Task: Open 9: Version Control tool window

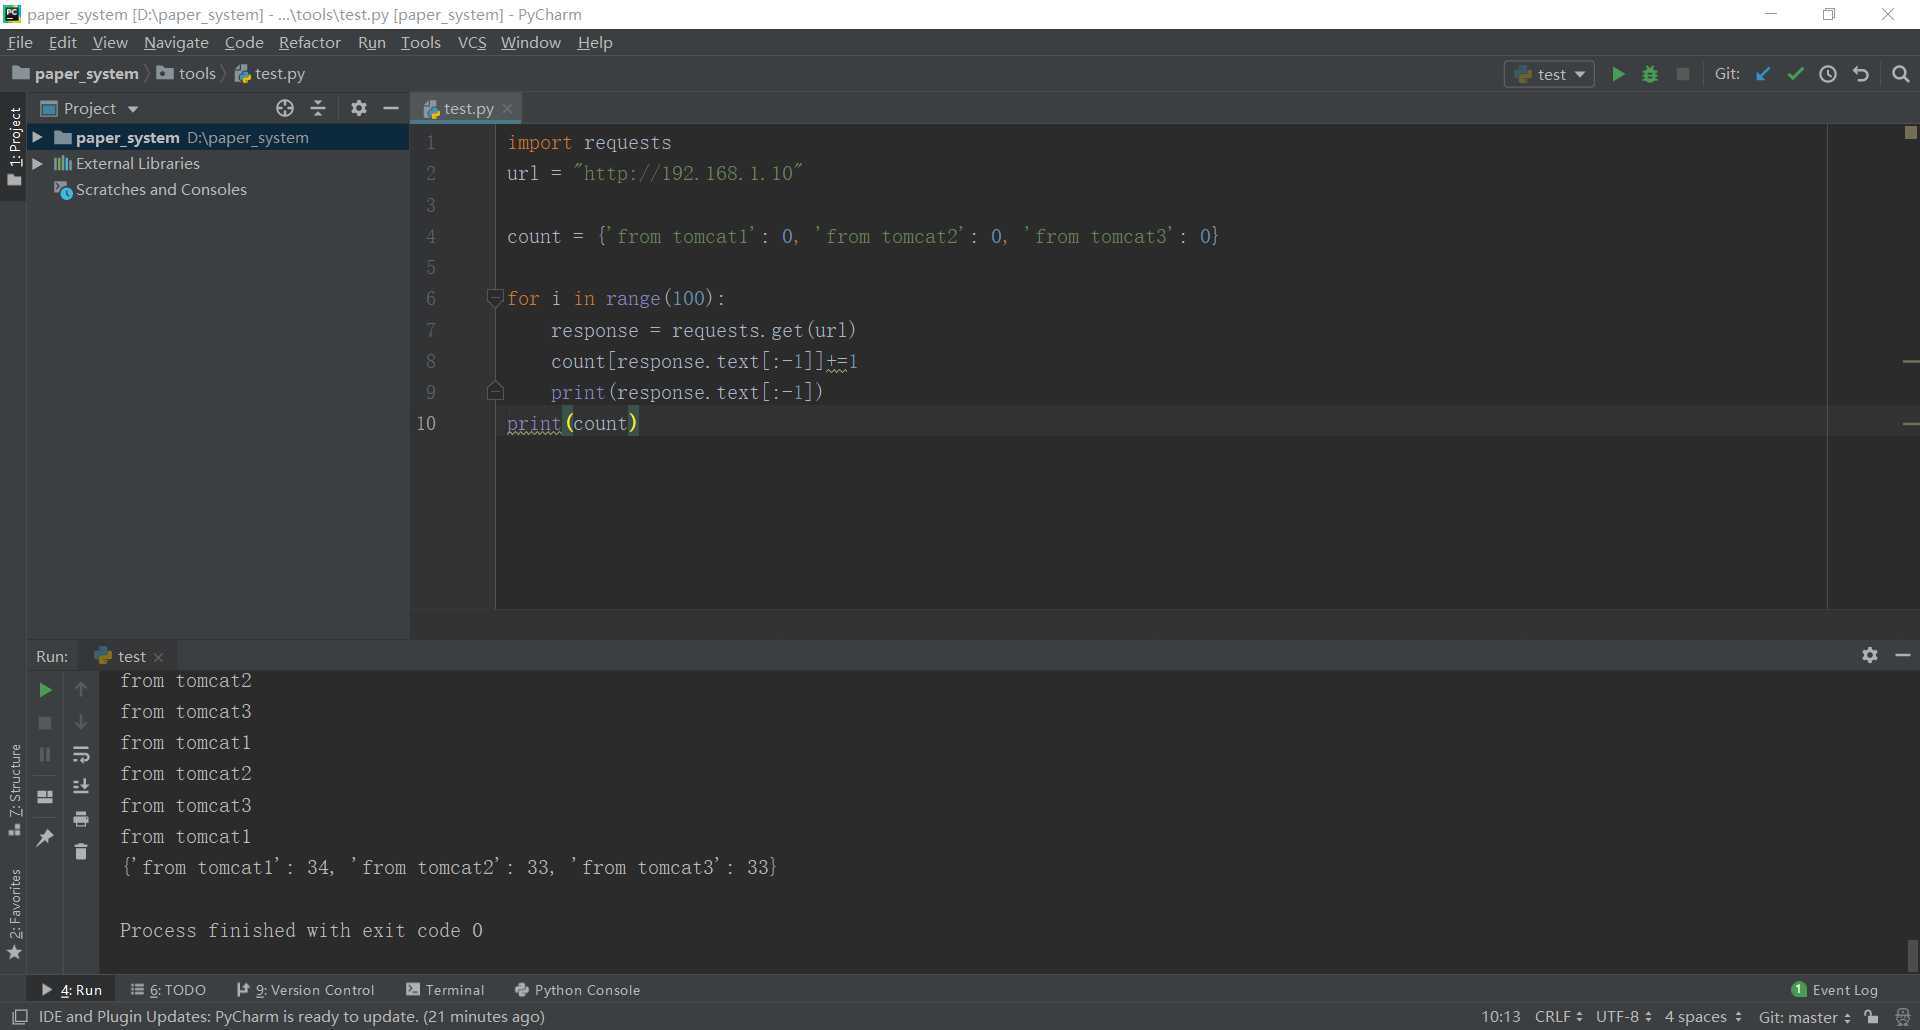Action: [x=305, y=990]
